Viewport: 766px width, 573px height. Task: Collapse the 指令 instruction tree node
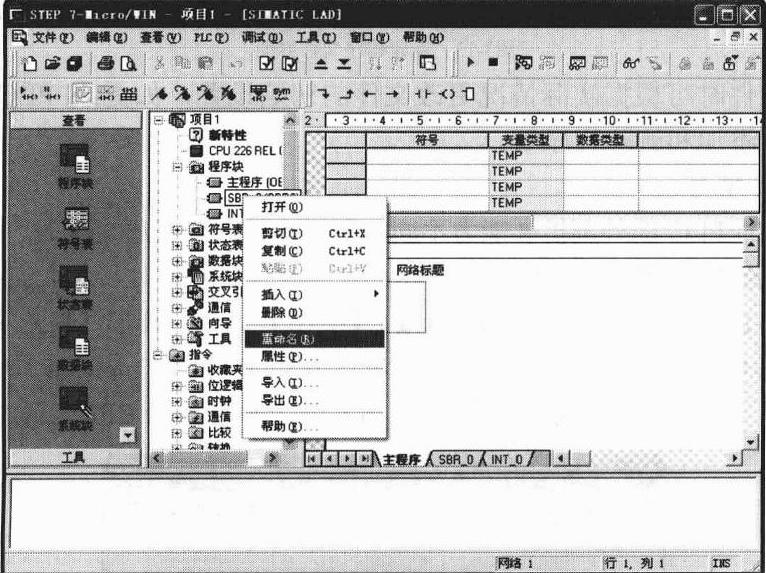click(x=157, y=355)
